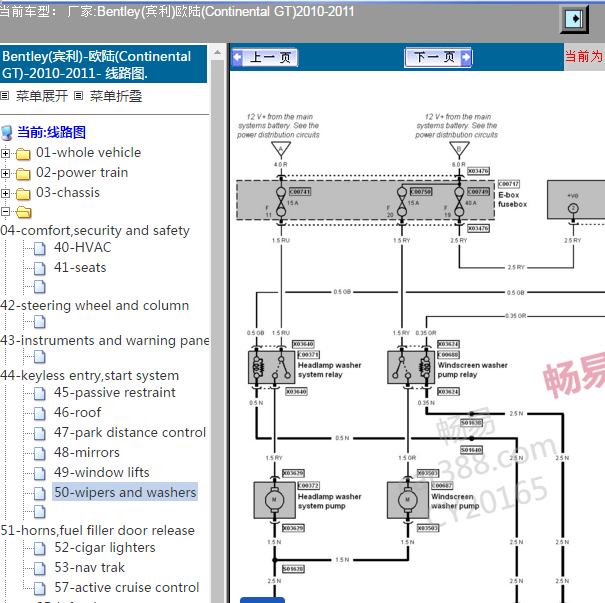The height and width of the screenshot is (603, 605).
Task: Click the arrow icon button at top right
Action: tap(574, 19)
